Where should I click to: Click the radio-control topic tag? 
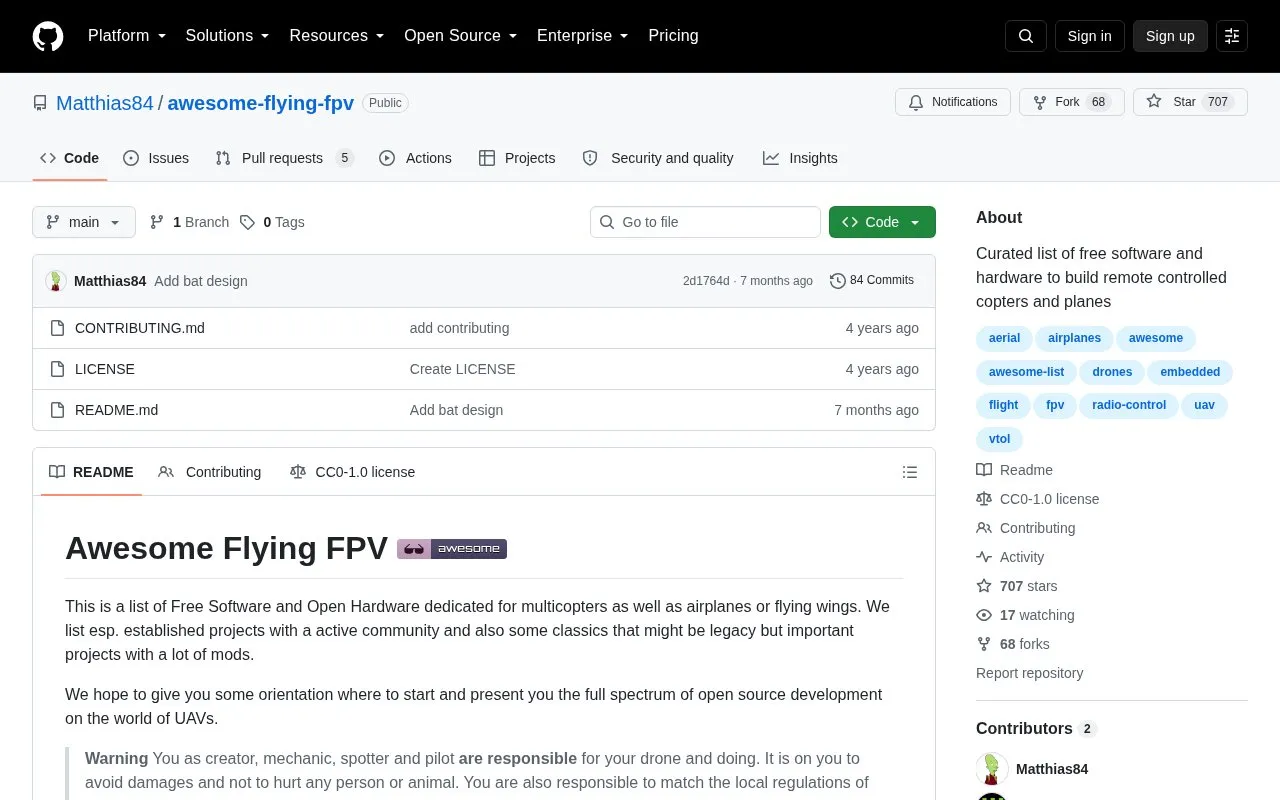(1129, 405)
